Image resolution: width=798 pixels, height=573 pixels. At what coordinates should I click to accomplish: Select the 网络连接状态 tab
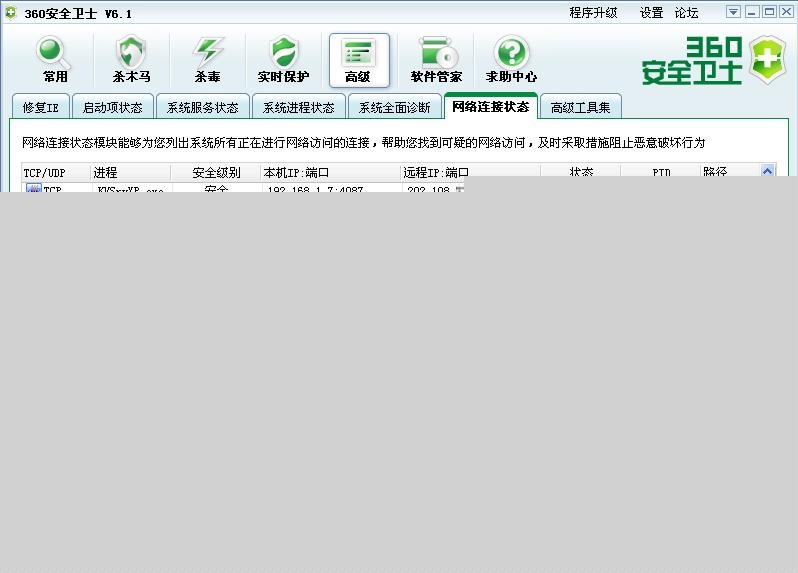(491, 106)
